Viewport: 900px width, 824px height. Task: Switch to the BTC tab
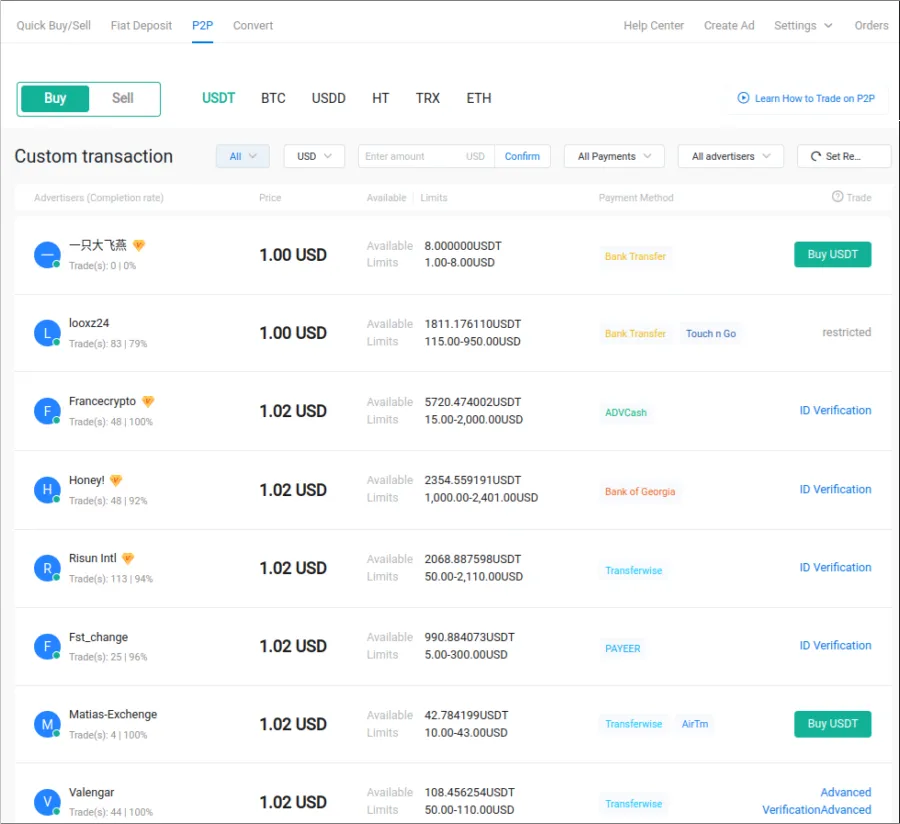point(273,98)
